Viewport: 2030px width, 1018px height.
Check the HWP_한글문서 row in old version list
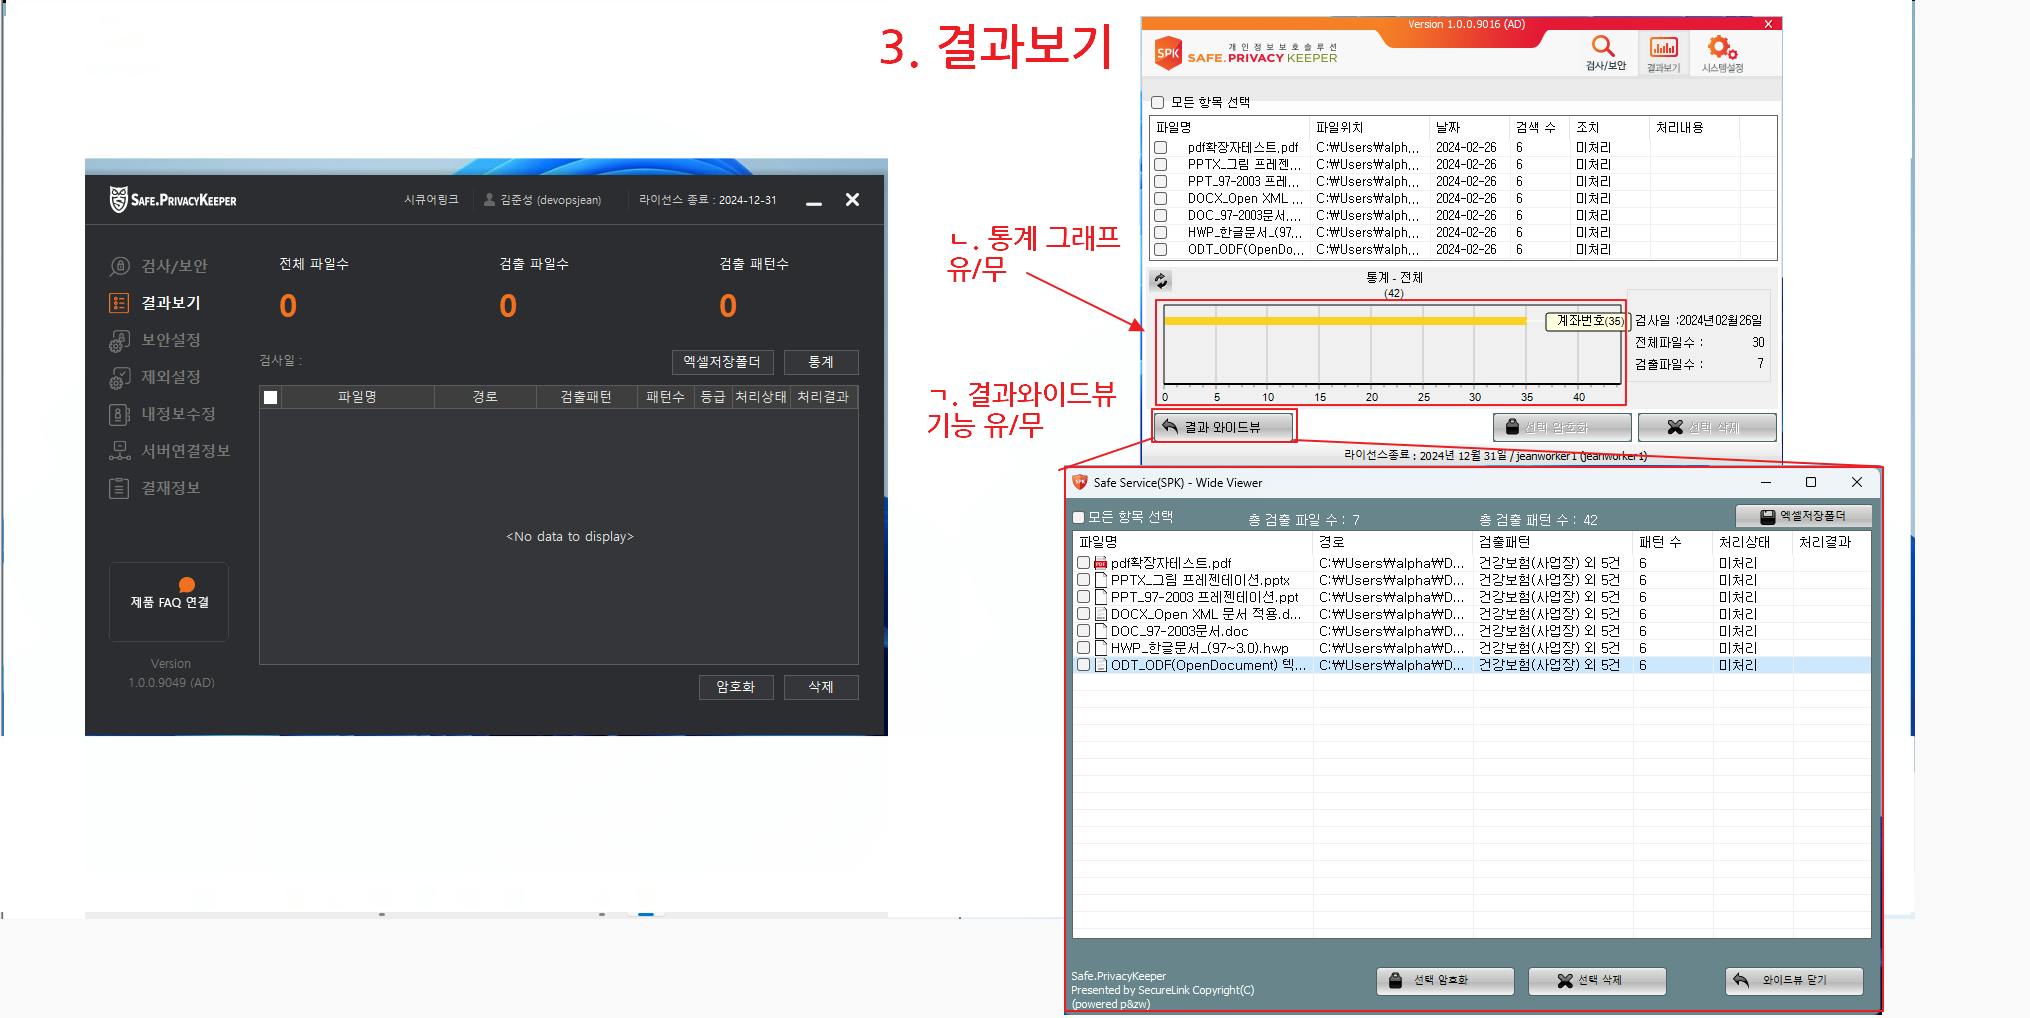[1160, 233]
